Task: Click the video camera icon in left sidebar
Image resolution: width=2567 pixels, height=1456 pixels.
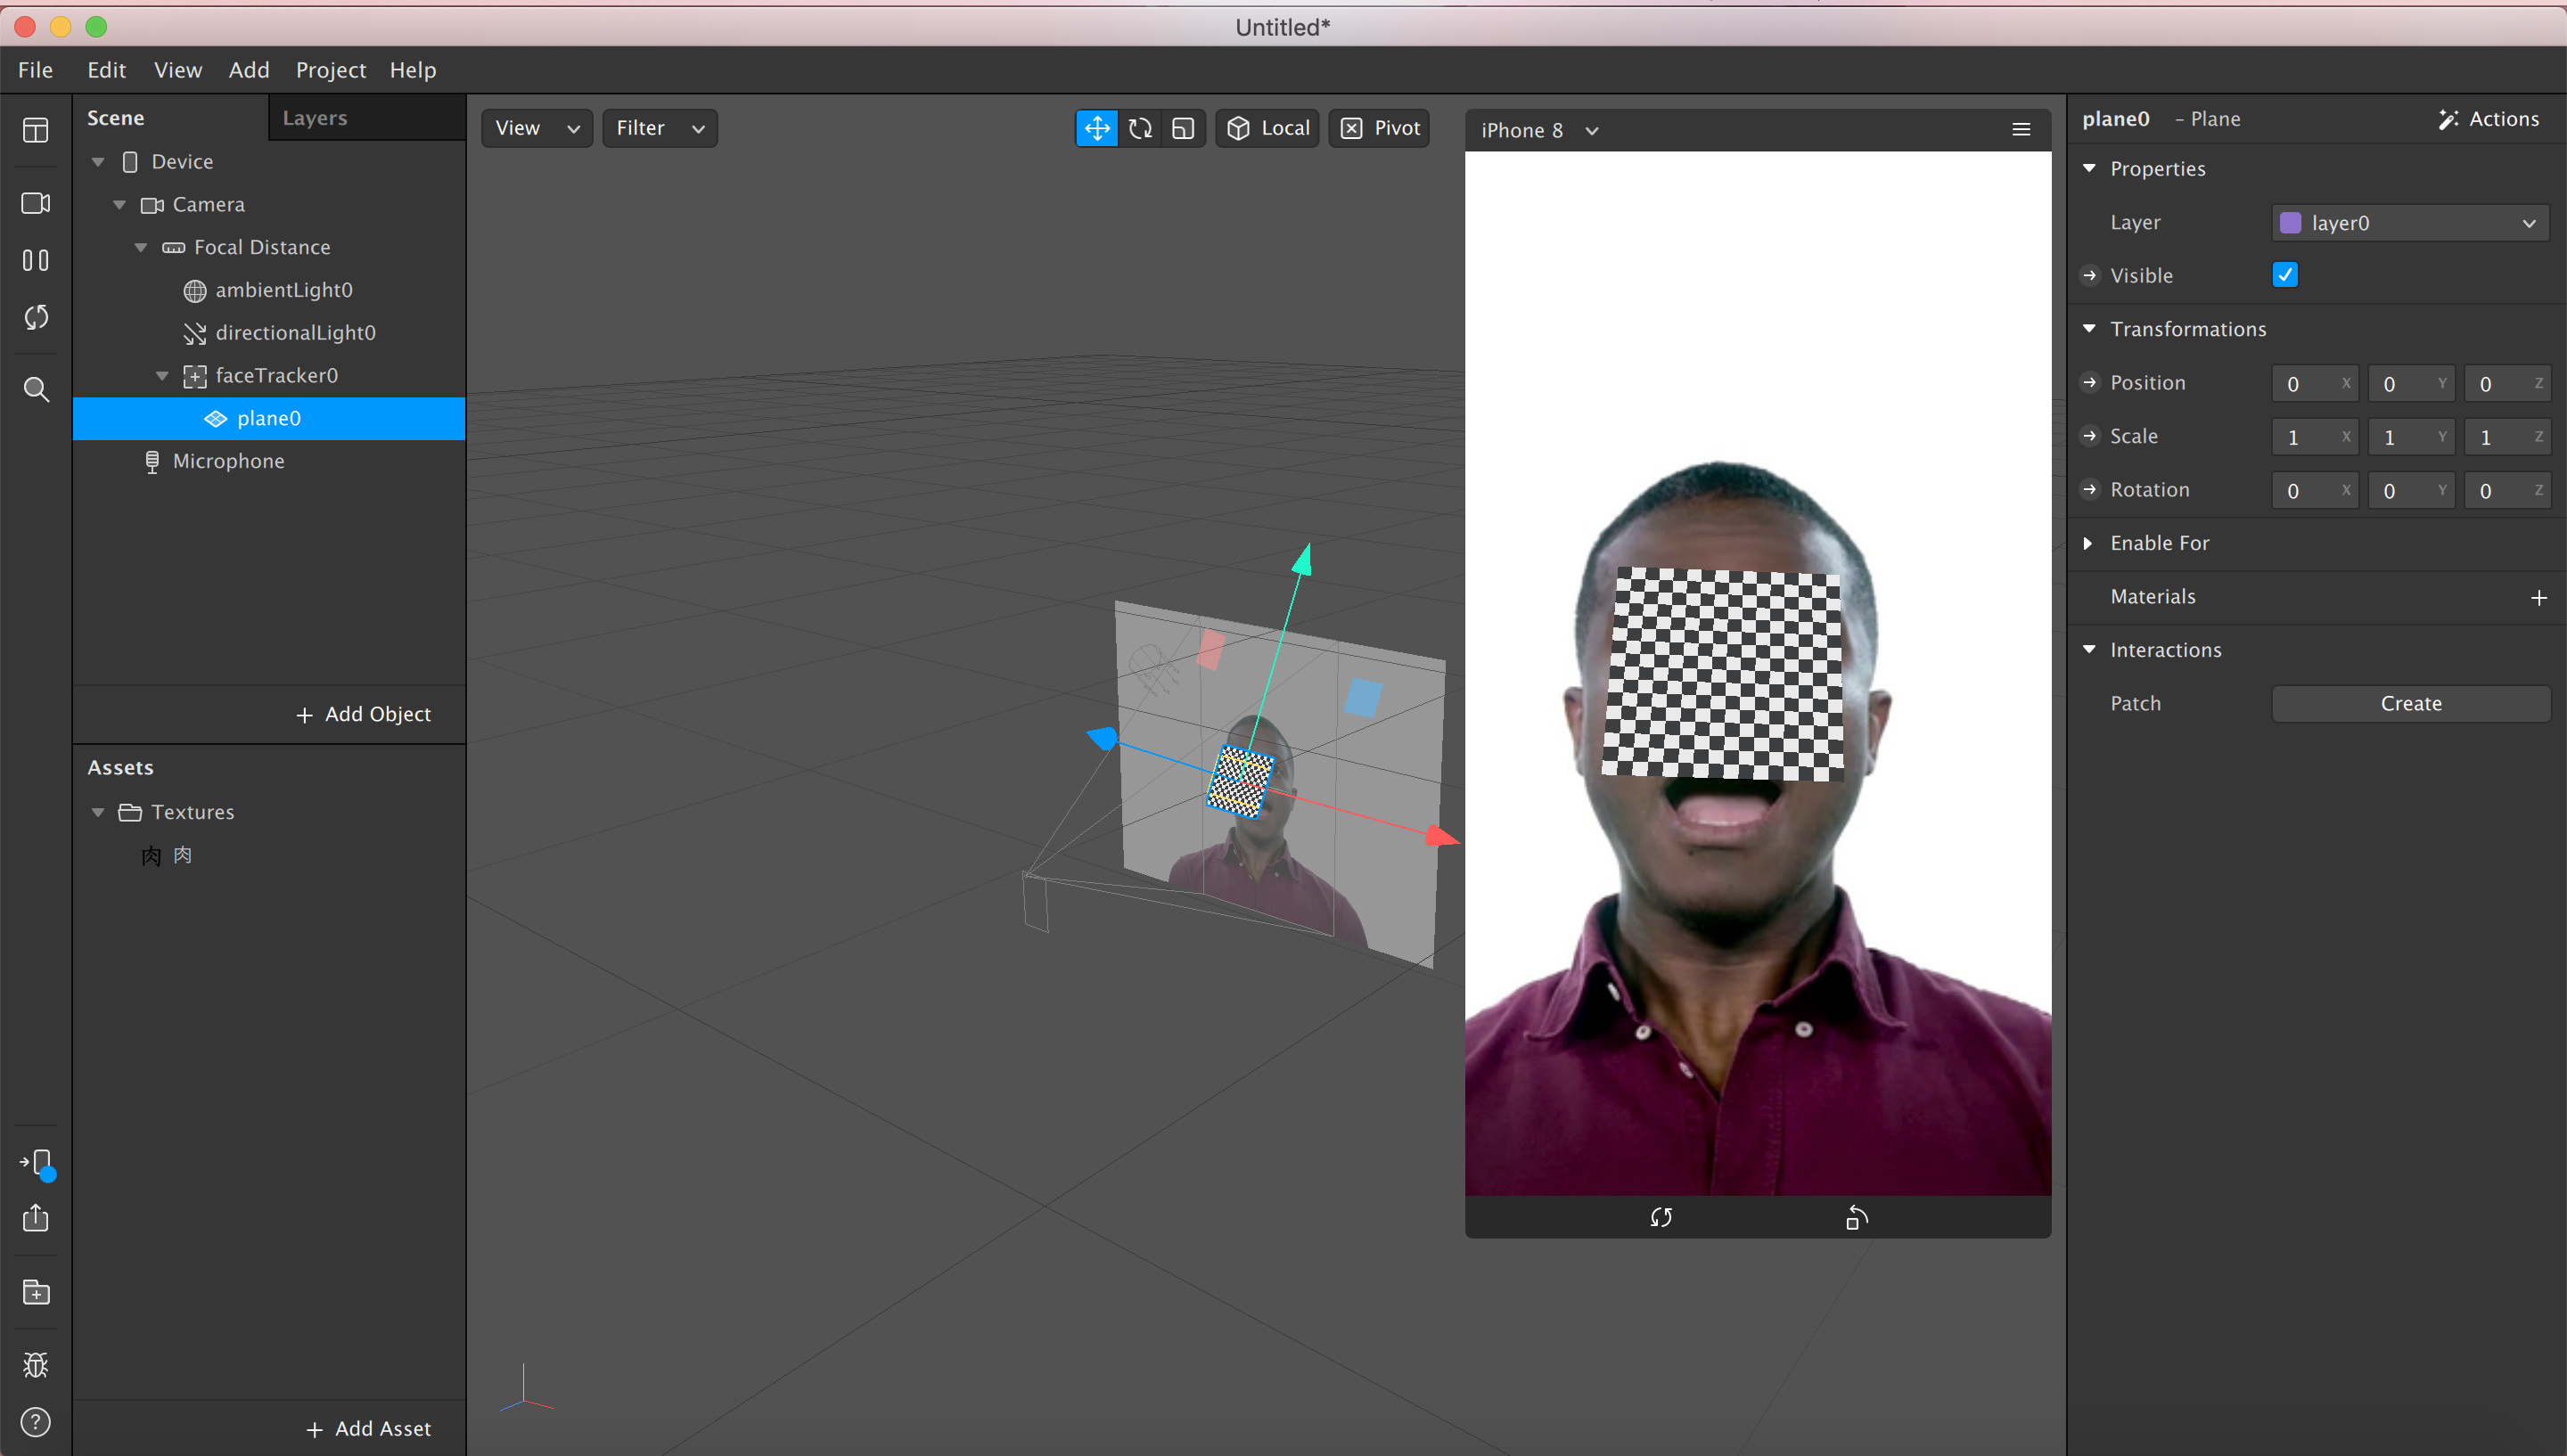Action: [x=36, y=203]
